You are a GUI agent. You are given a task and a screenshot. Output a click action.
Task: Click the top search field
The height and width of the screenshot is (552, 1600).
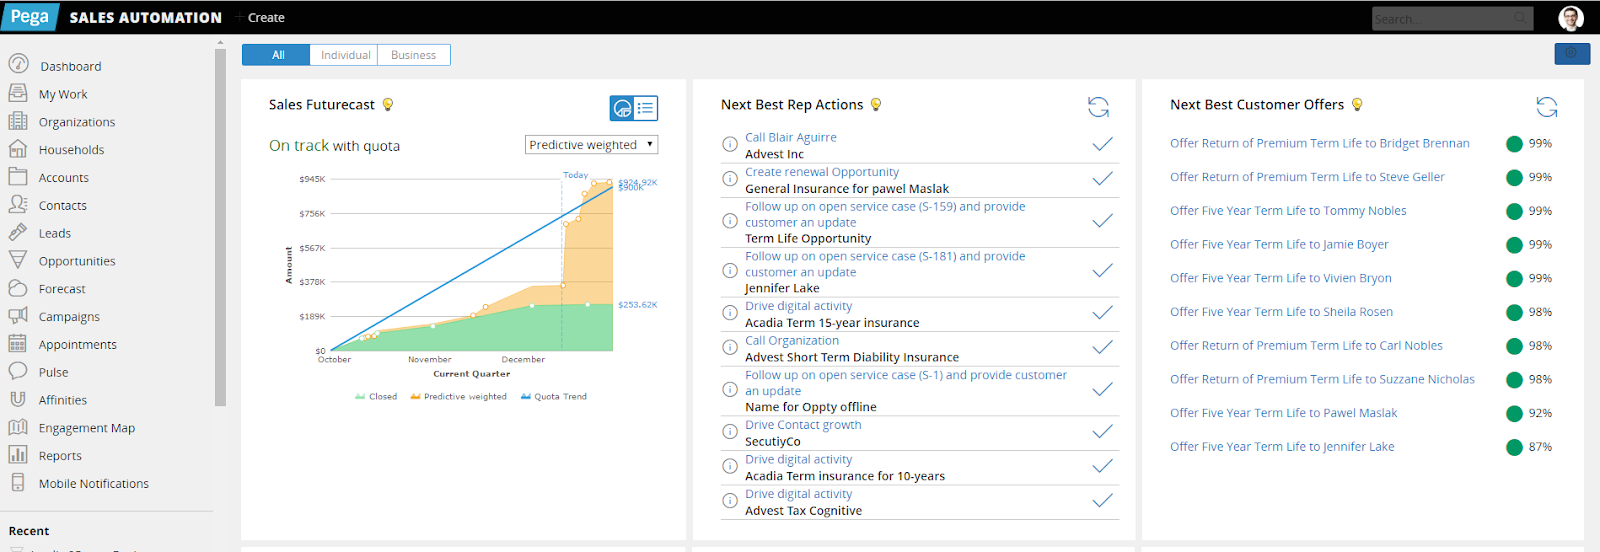1451,18
